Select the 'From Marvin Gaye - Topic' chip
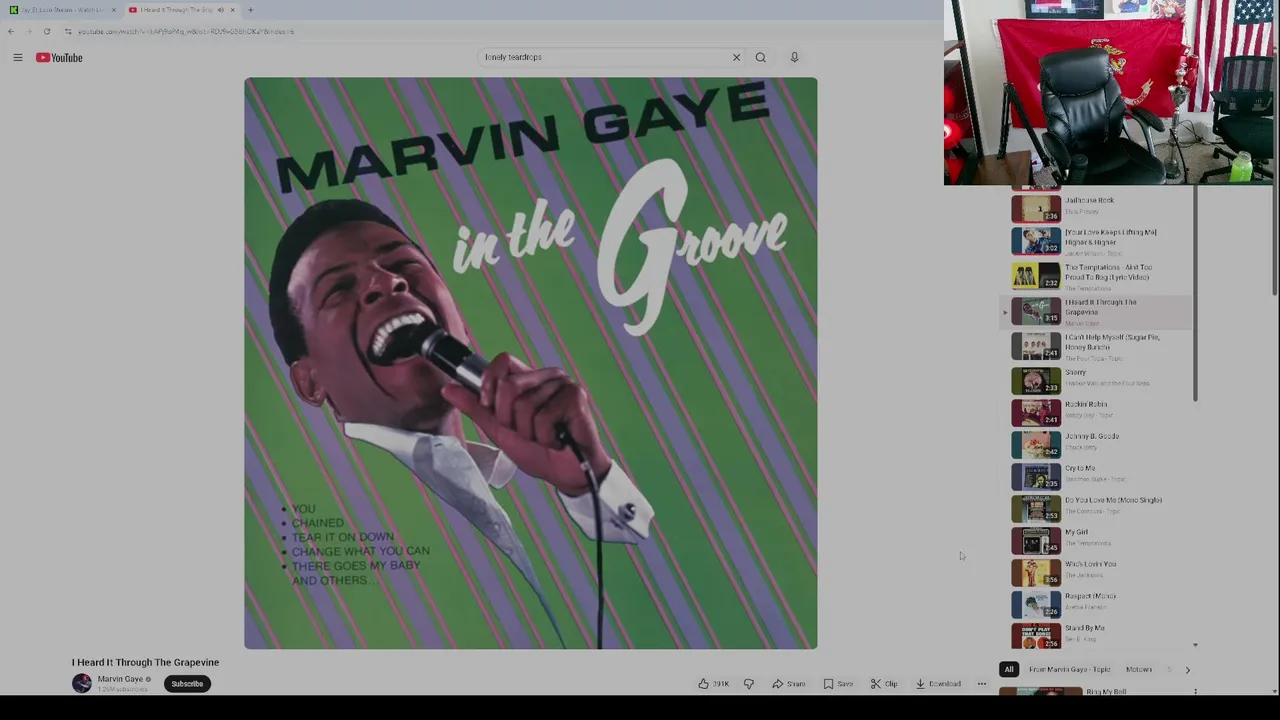1280x720 pixels. [1069, 670]
